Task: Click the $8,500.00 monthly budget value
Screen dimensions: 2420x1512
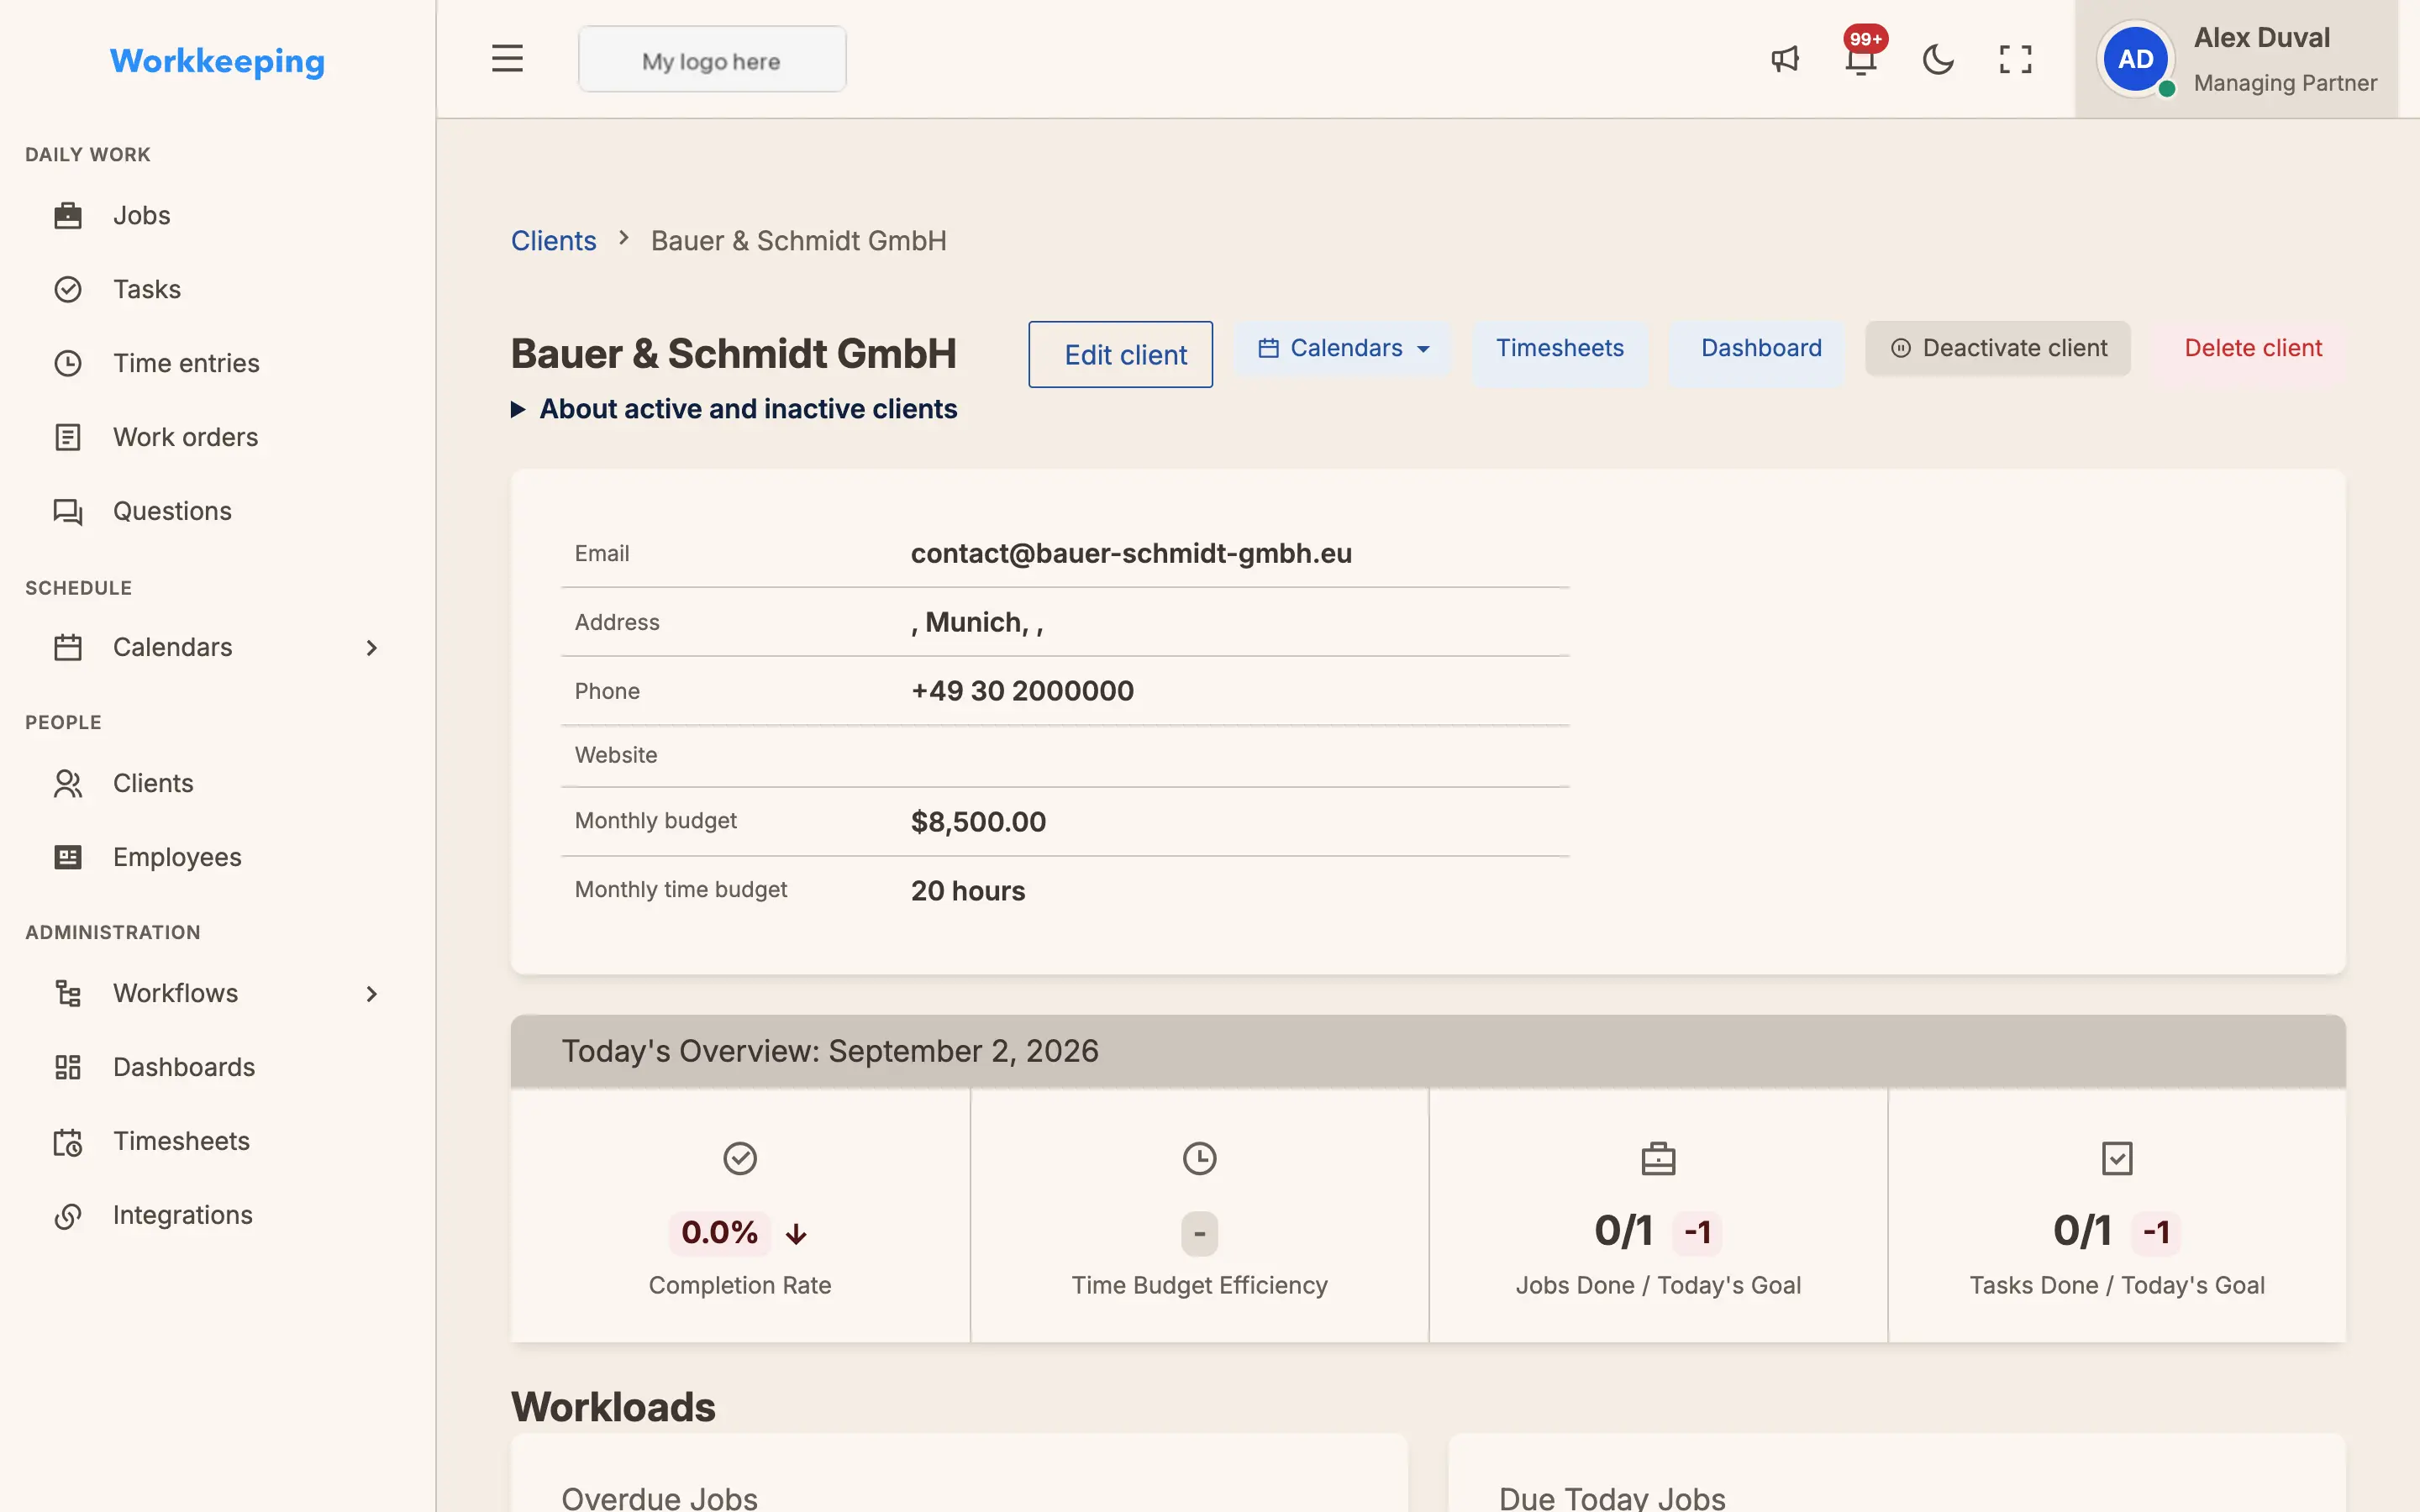Action: point(978,822)
